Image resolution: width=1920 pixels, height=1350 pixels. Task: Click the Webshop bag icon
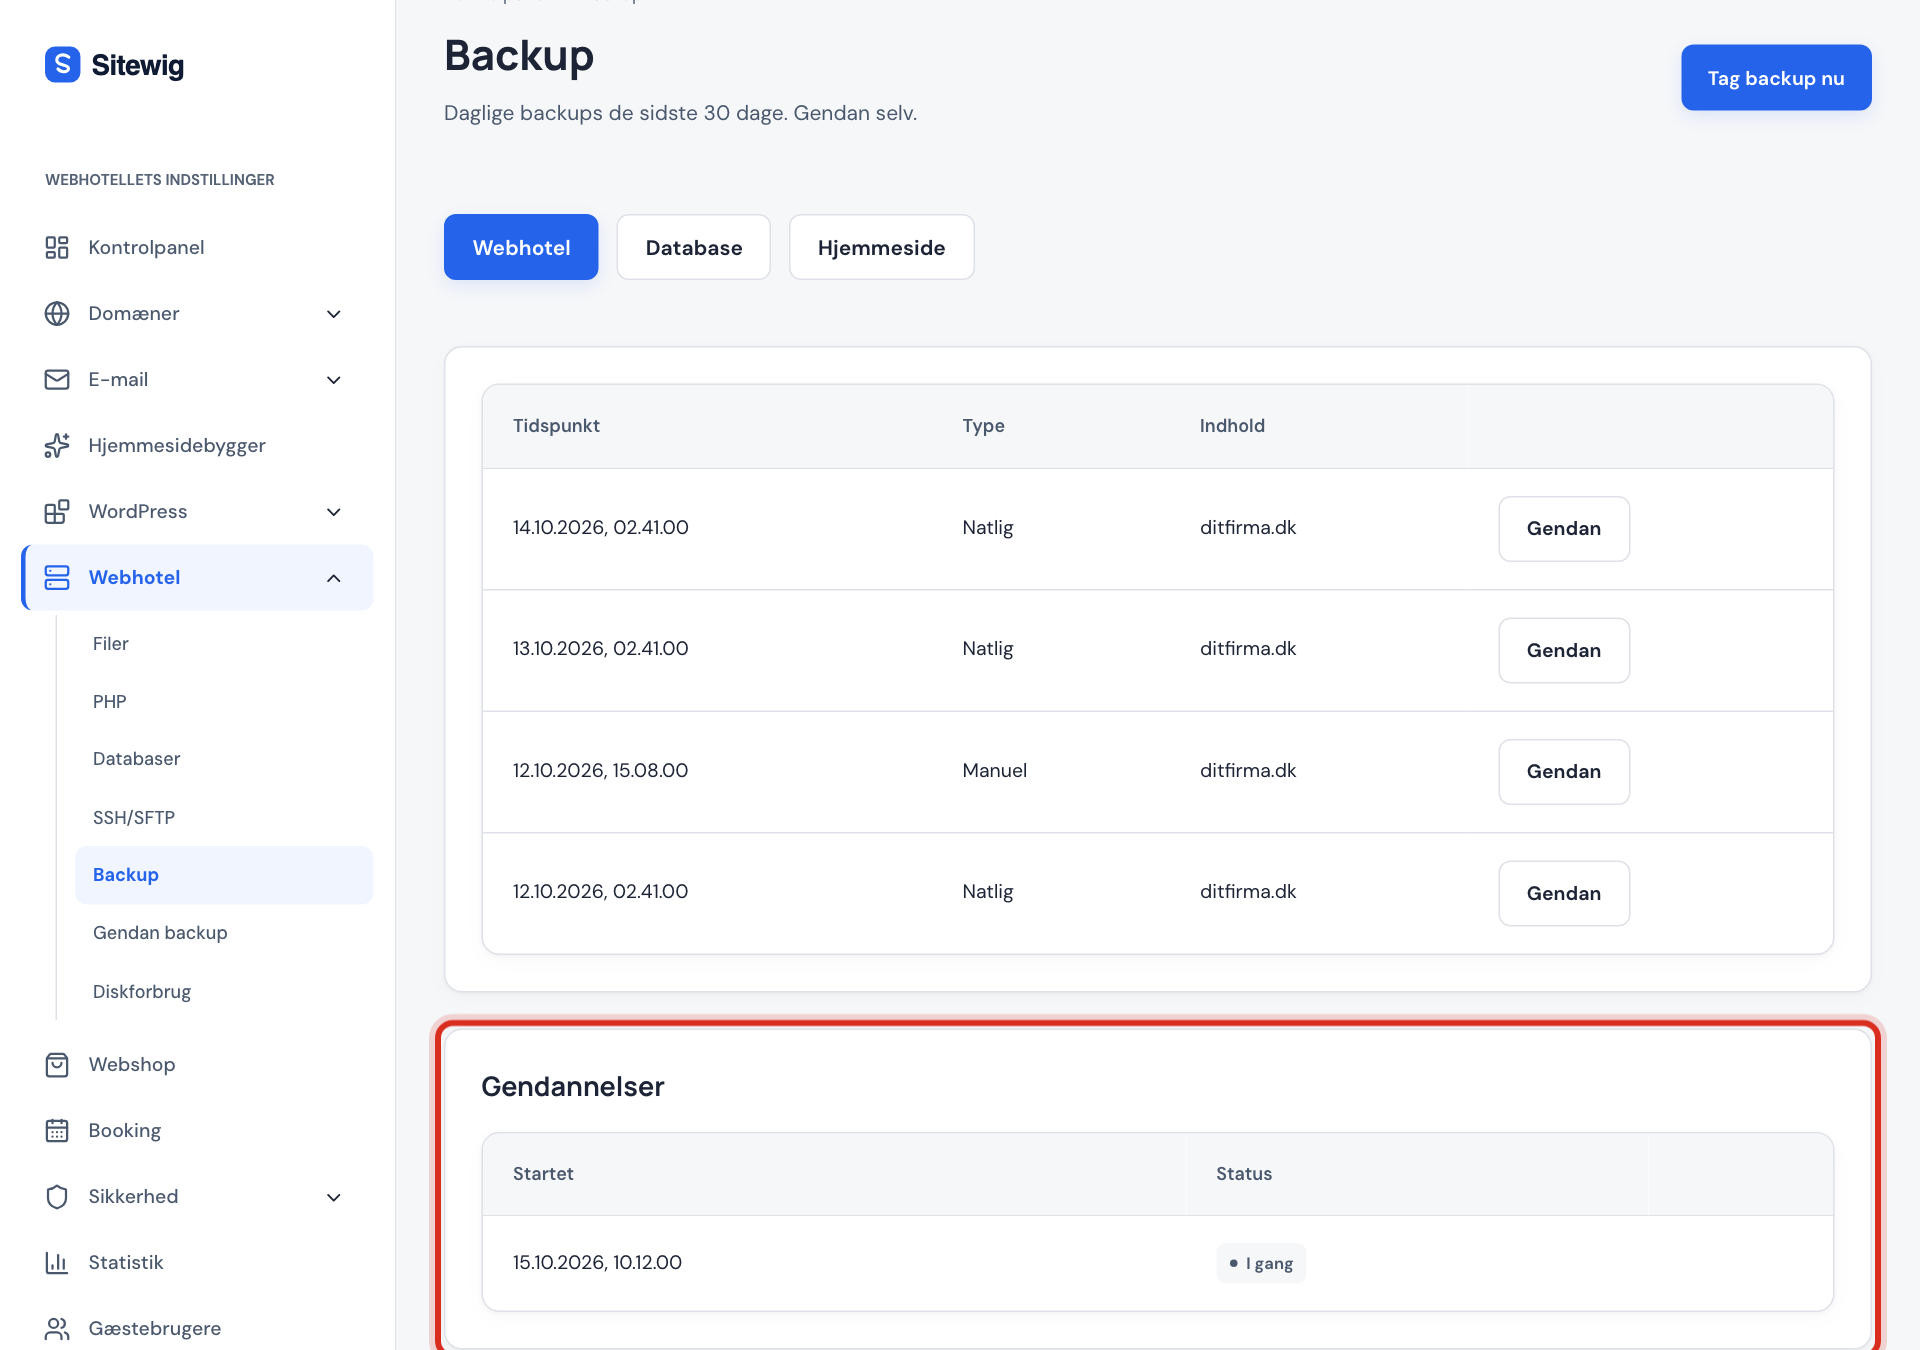[x=57, y=1064]
